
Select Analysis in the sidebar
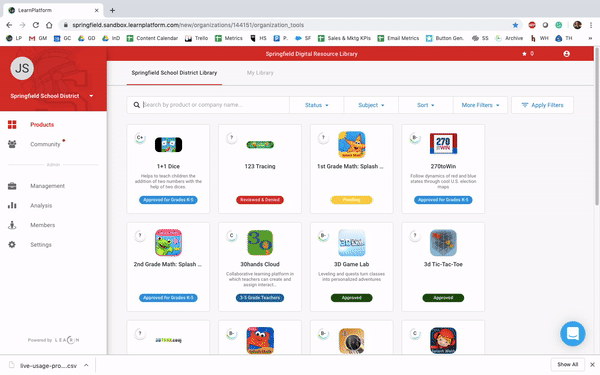coord(41,205)
